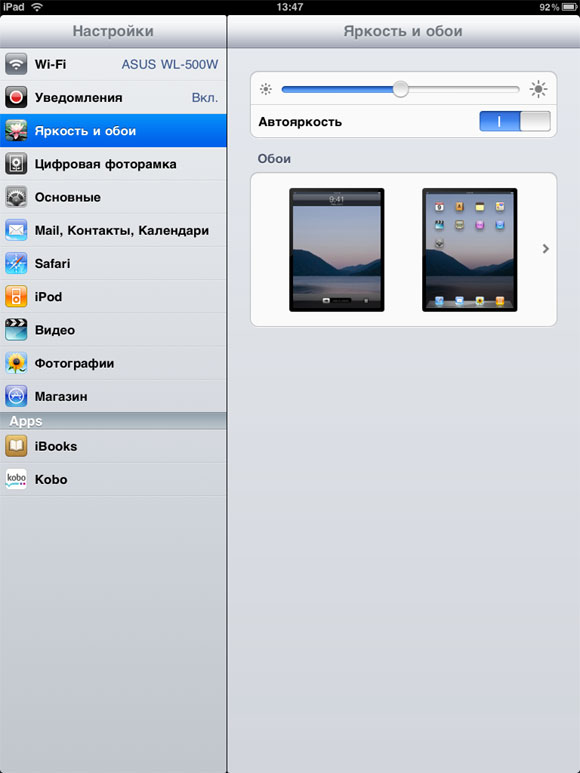
Task: Select the lock screen wallpaper thumbnail
Action: pos(337,249)
